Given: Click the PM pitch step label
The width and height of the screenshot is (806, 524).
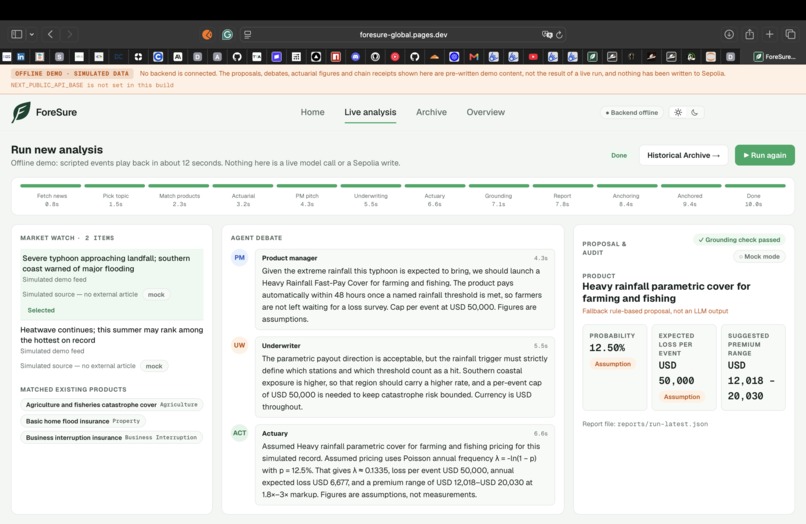Looking at the screenshot, I should (x=307, y=196).
